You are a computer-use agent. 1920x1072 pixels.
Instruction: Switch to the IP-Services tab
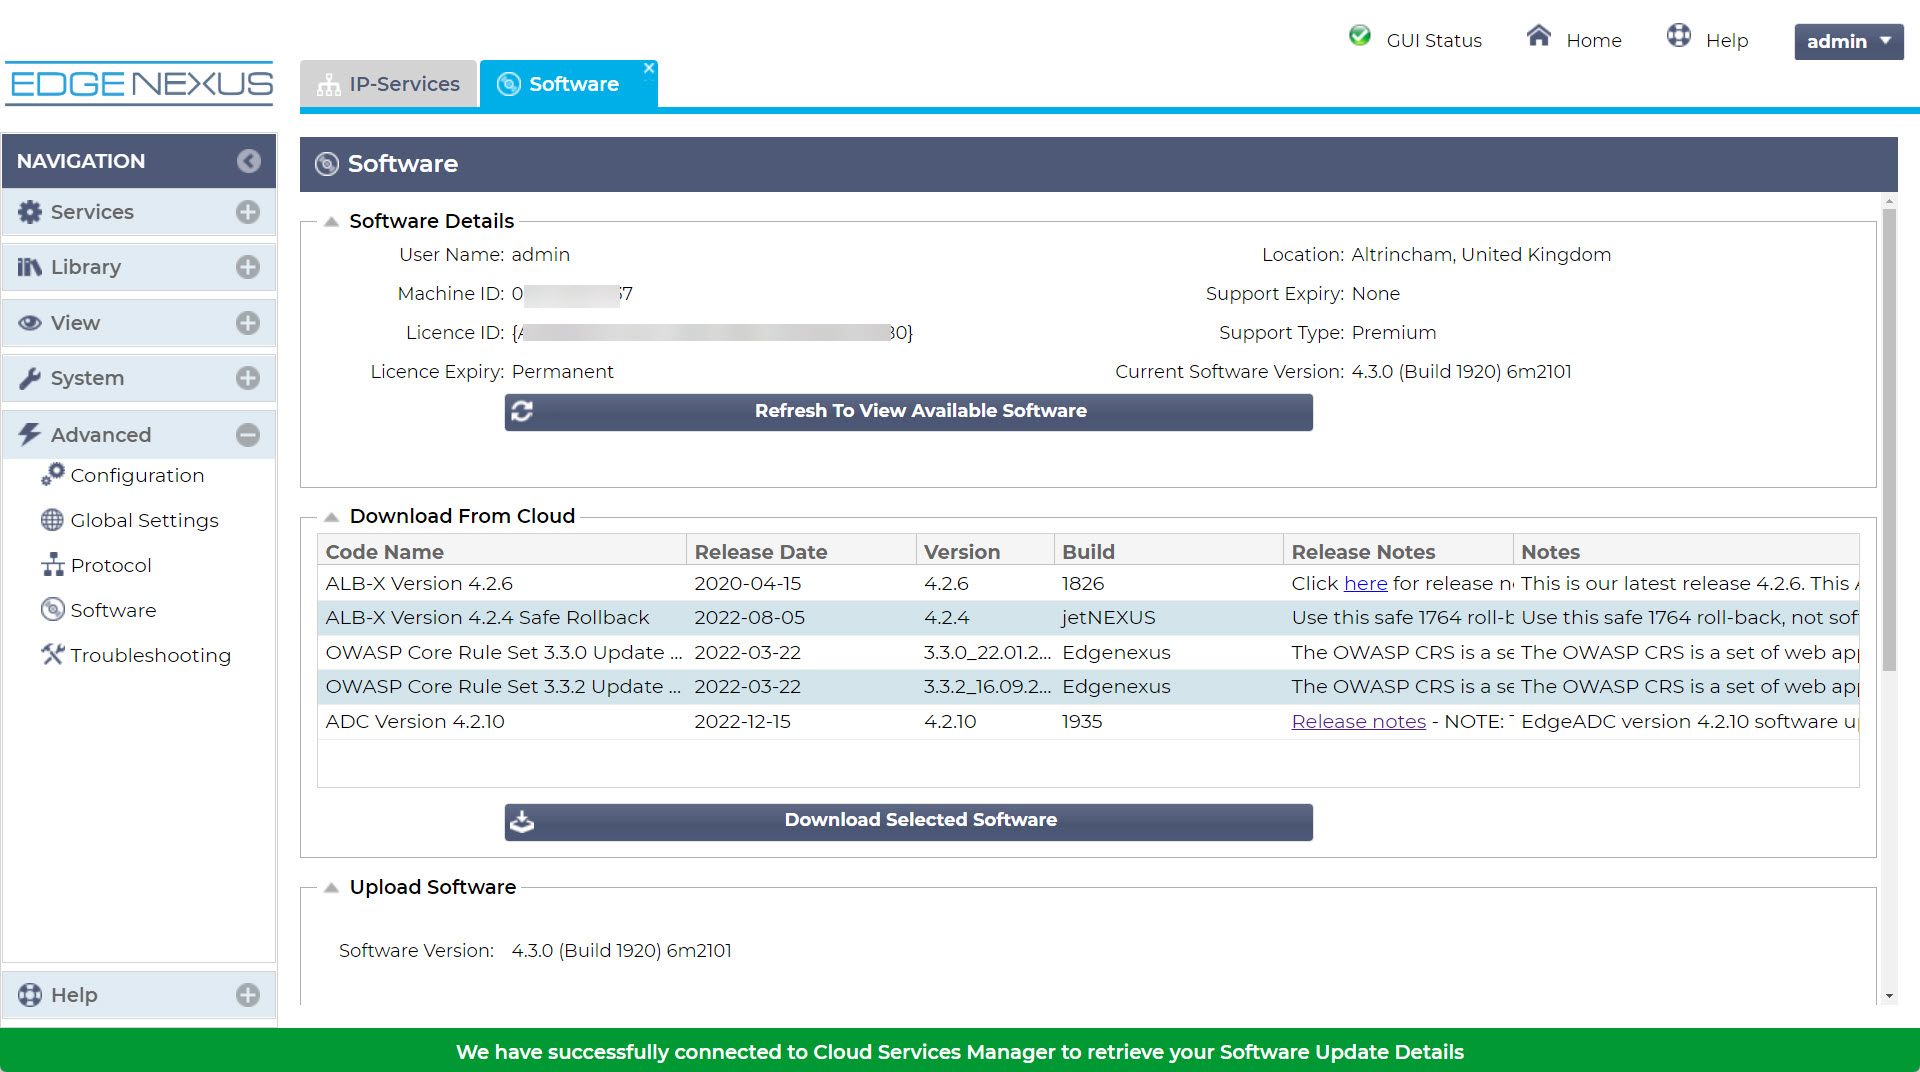pyautogui.click(x=388, y=84)
